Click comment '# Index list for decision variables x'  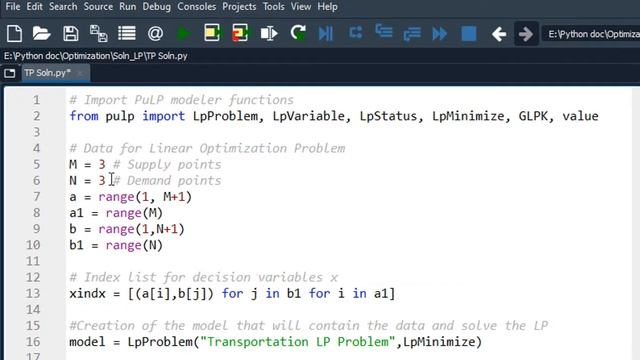204,278
